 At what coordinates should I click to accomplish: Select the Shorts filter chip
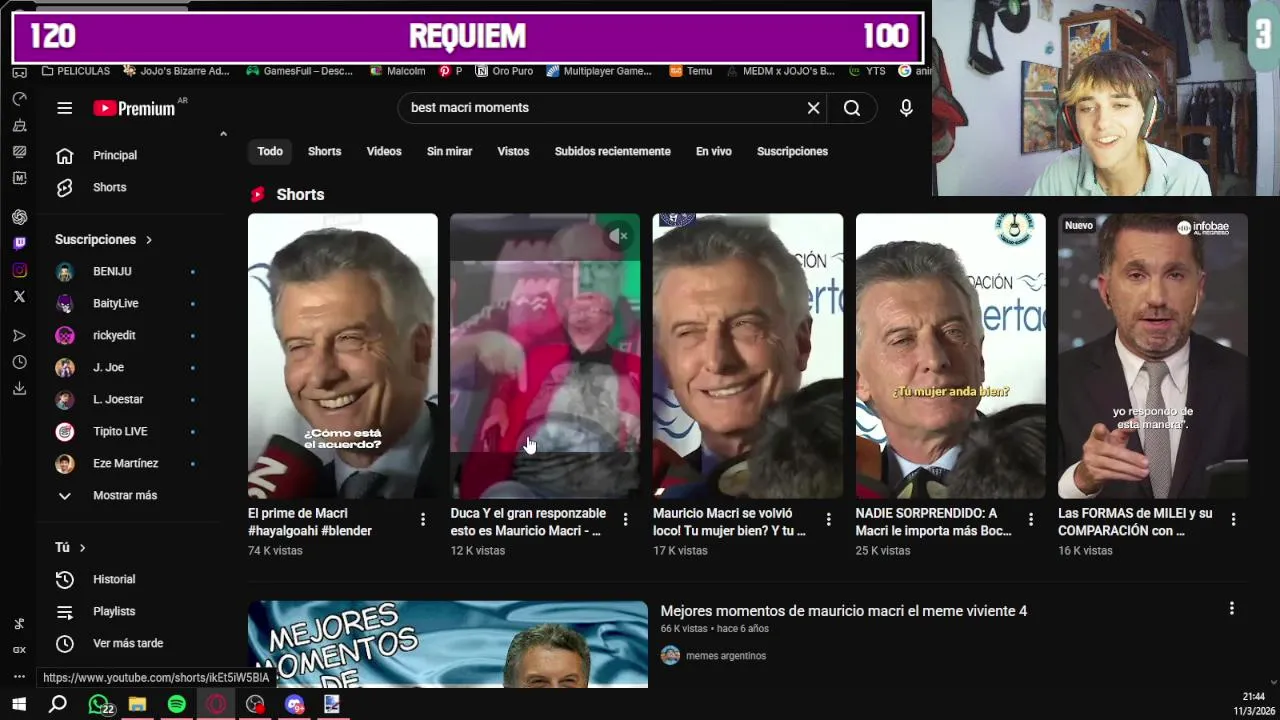(324, 151)
